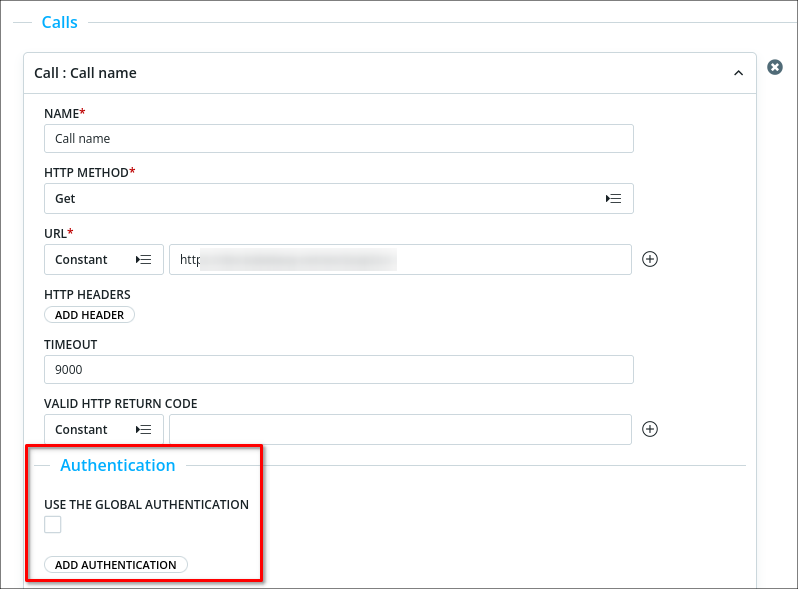Select the Calls section heading
This screenshot has width=798, height=589.
point(59,22)
